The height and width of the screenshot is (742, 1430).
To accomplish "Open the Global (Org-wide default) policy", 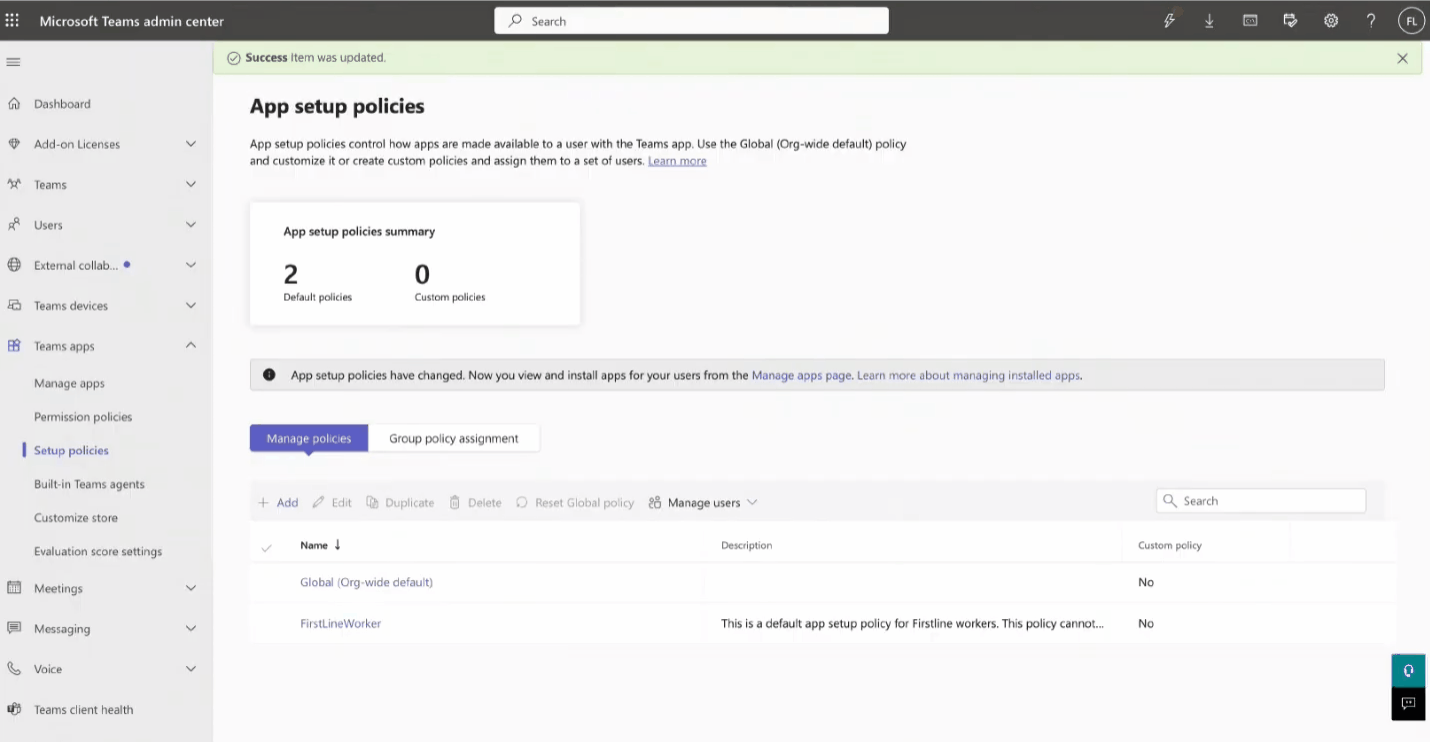I will pyautogui.click(x=366, y=582).
